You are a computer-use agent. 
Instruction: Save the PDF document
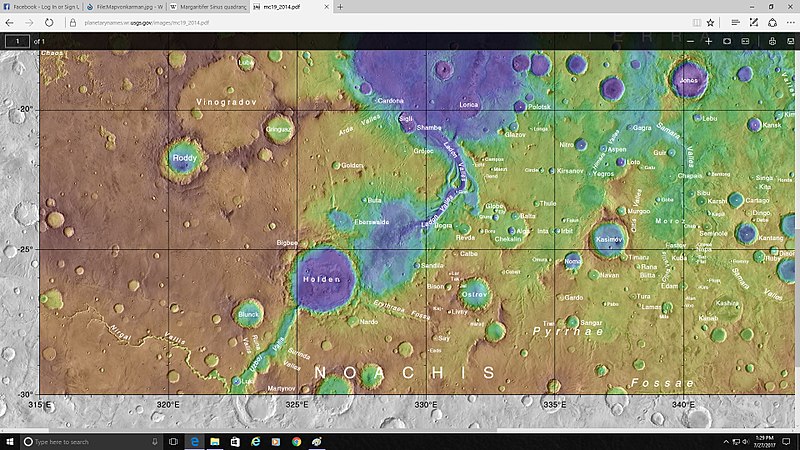tap(790, 41)
